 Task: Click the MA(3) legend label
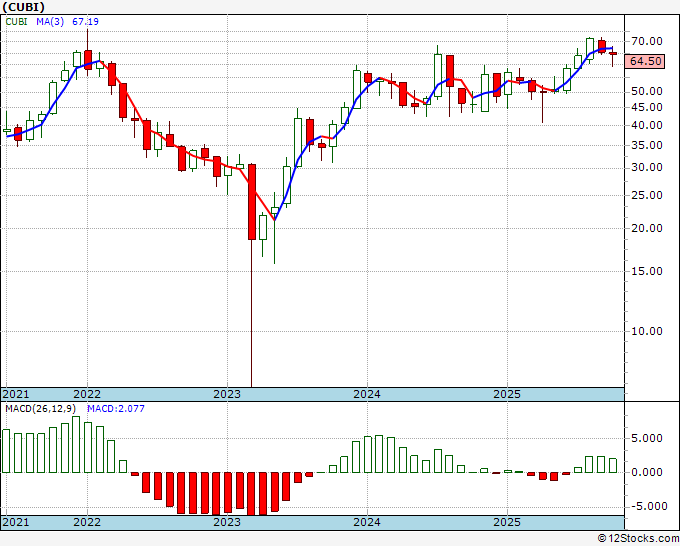tap(50, 21)
